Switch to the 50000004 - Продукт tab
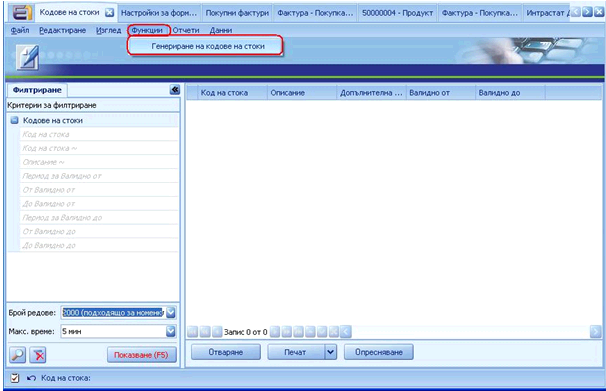The height and width of the screenshot is (391, 606). pyautogui.click(x=397, y=13)
